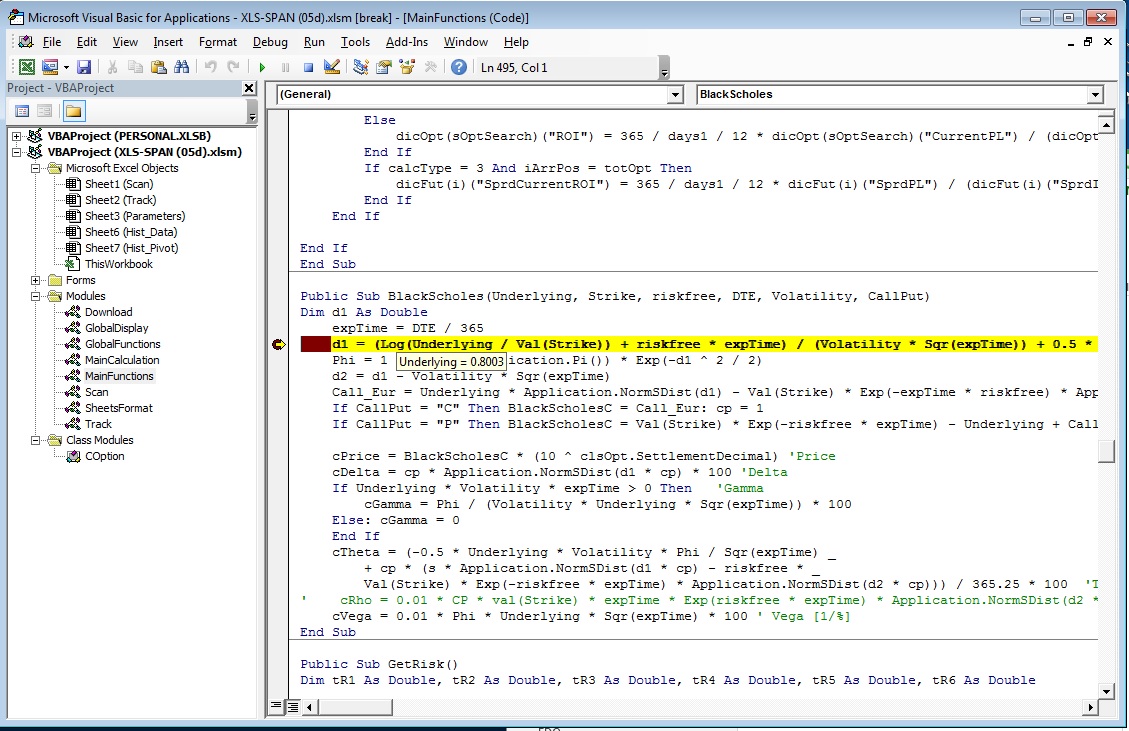This screenshot has width=1129, height=731.
Task: Open the (General) object dropdown
Action: click(675, 94)
